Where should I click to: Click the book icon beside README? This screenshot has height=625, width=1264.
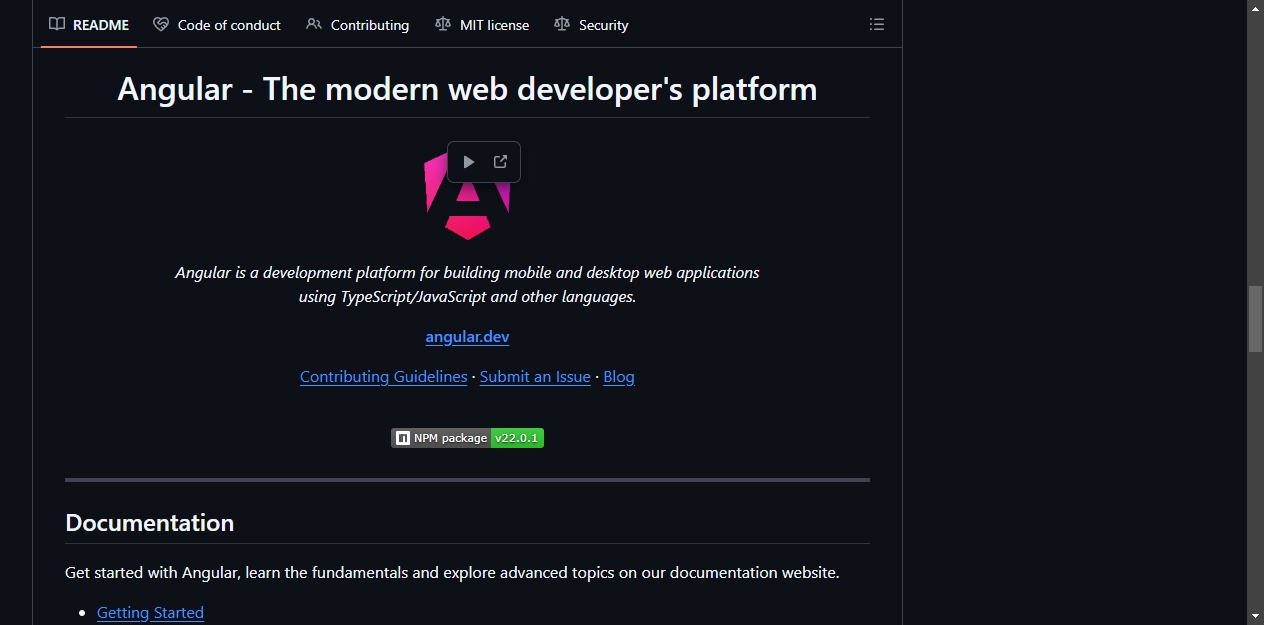click(57, 24)
